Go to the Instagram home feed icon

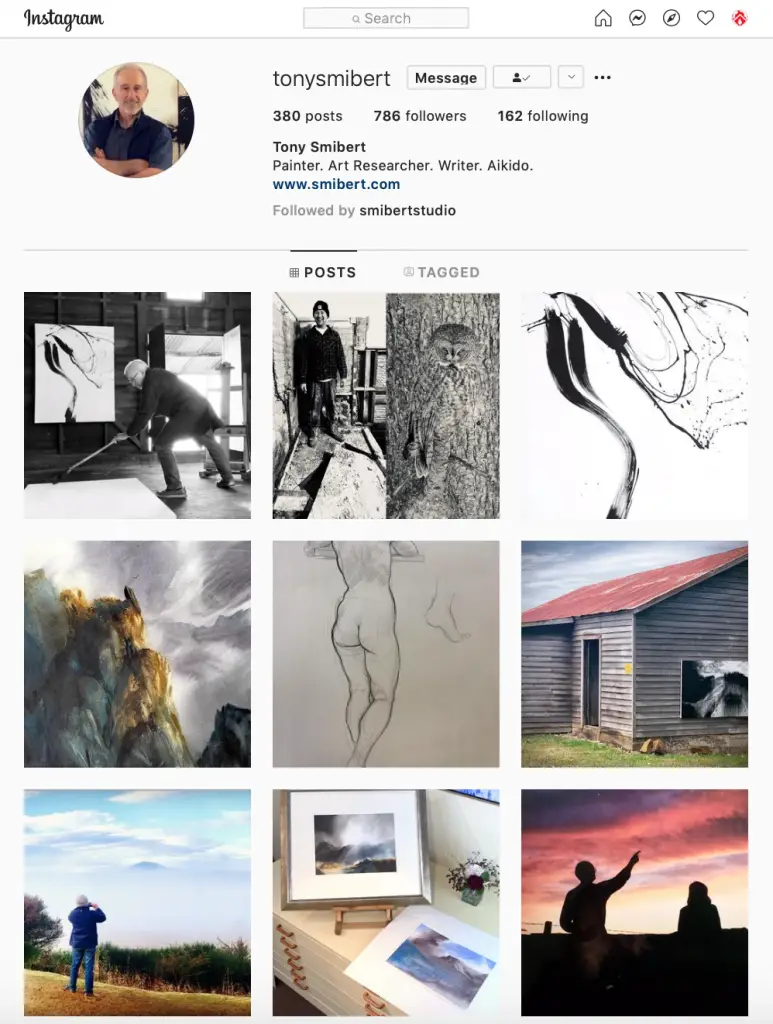(x=603, y=18)
